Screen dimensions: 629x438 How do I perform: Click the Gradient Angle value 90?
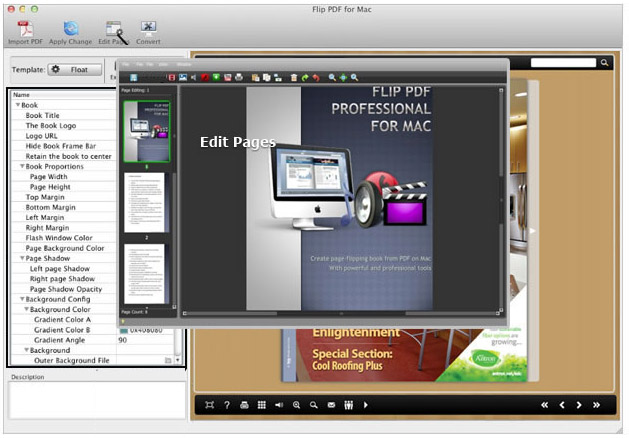tap(123, 340)
